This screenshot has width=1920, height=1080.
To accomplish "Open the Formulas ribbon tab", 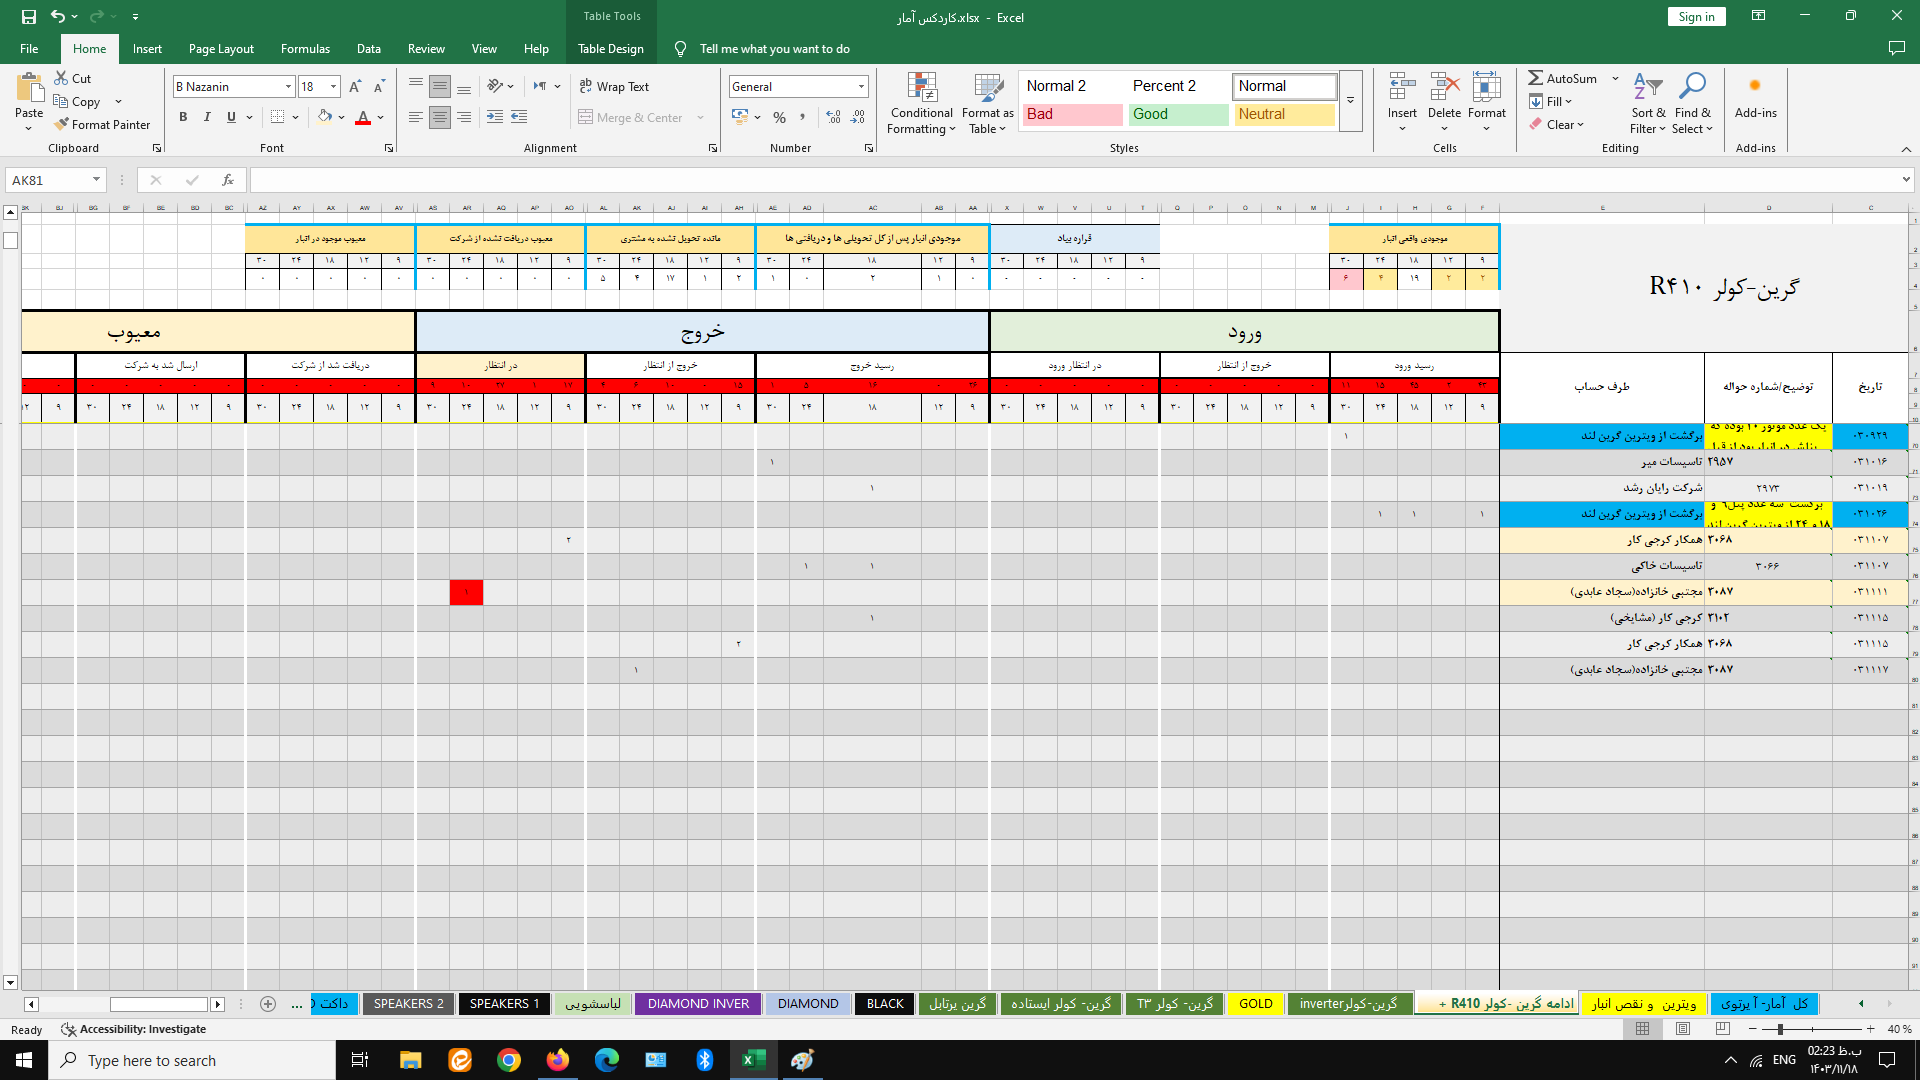I will 305,49.
